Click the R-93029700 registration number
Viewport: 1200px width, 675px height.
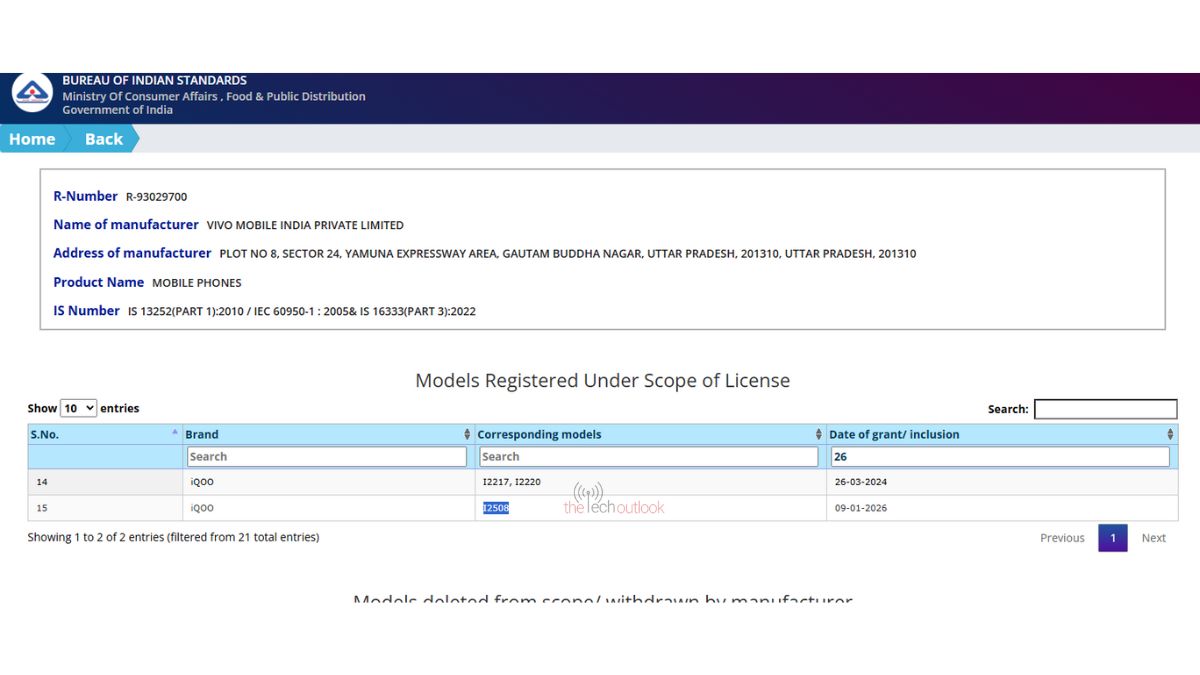click(156, 197)
